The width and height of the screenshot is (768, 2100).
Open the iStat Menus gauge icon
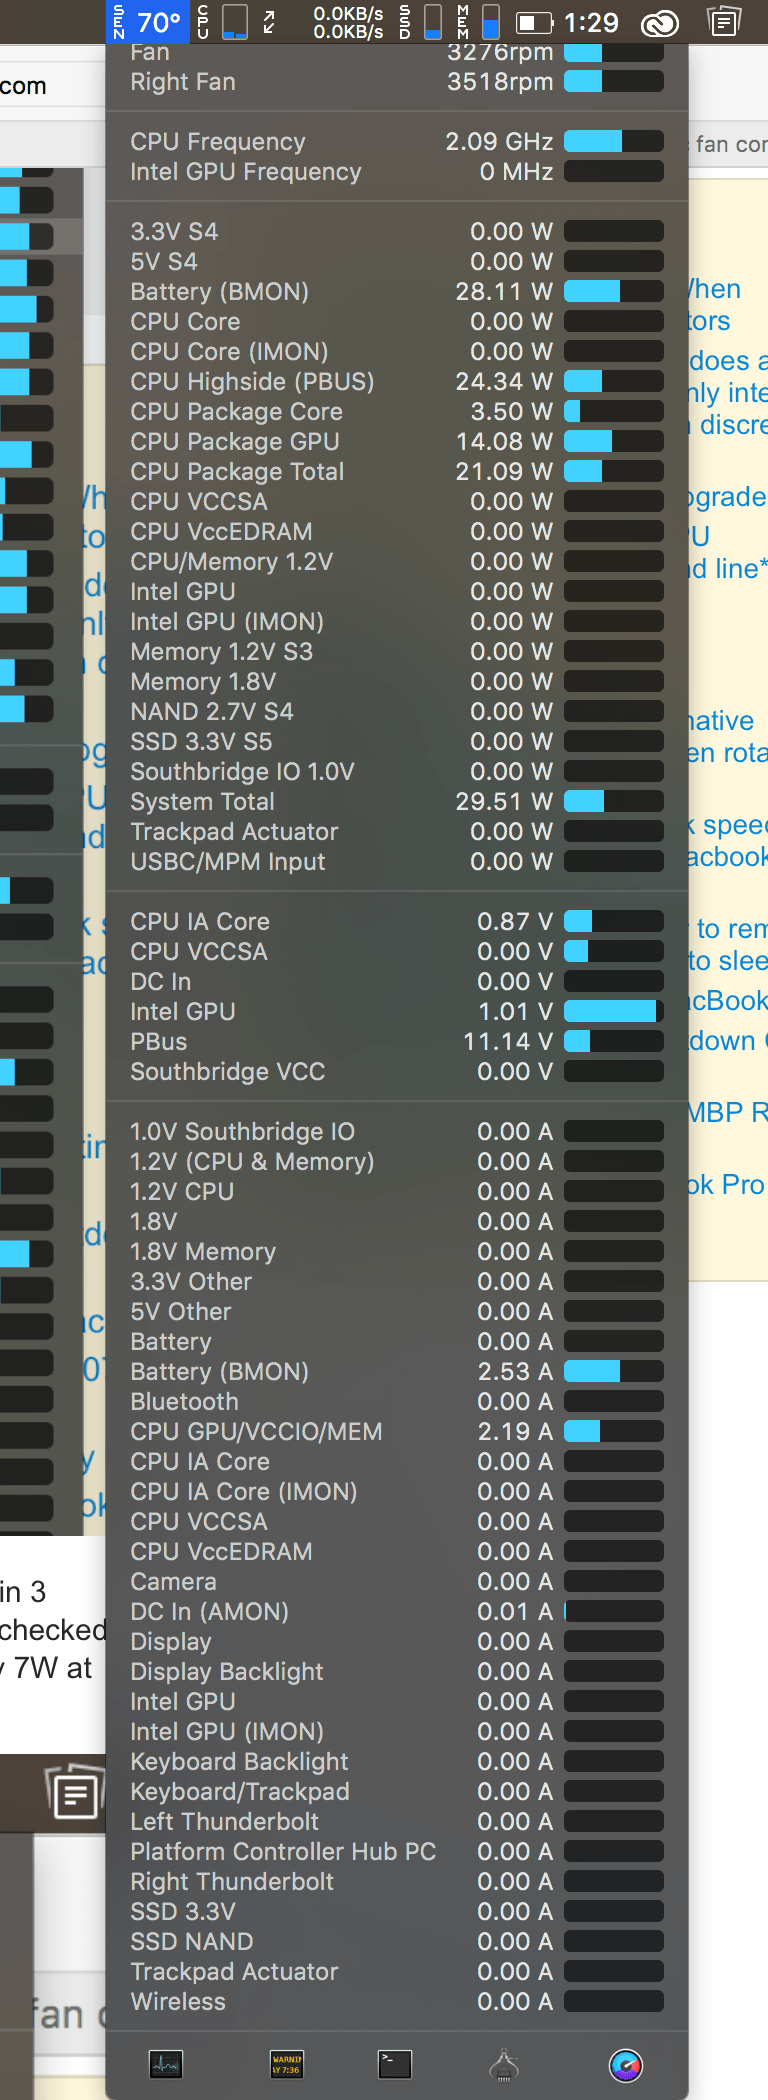pyautogui.click(x=626, y=2064)
